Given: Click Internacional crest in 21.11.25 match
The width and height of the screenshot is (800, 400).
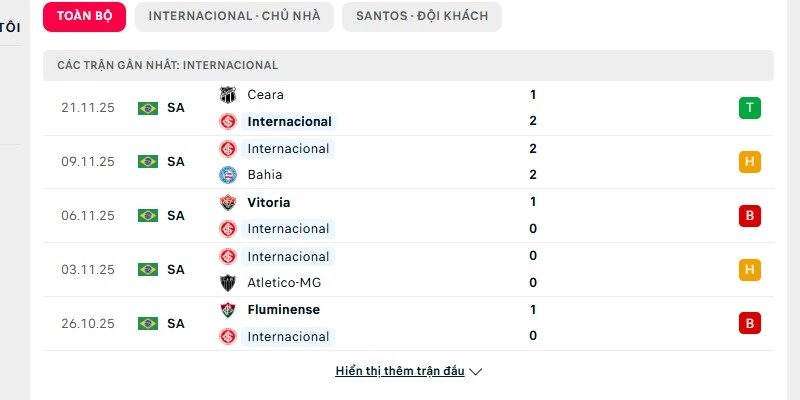Looking at the screenshot, I should (228, 122).
